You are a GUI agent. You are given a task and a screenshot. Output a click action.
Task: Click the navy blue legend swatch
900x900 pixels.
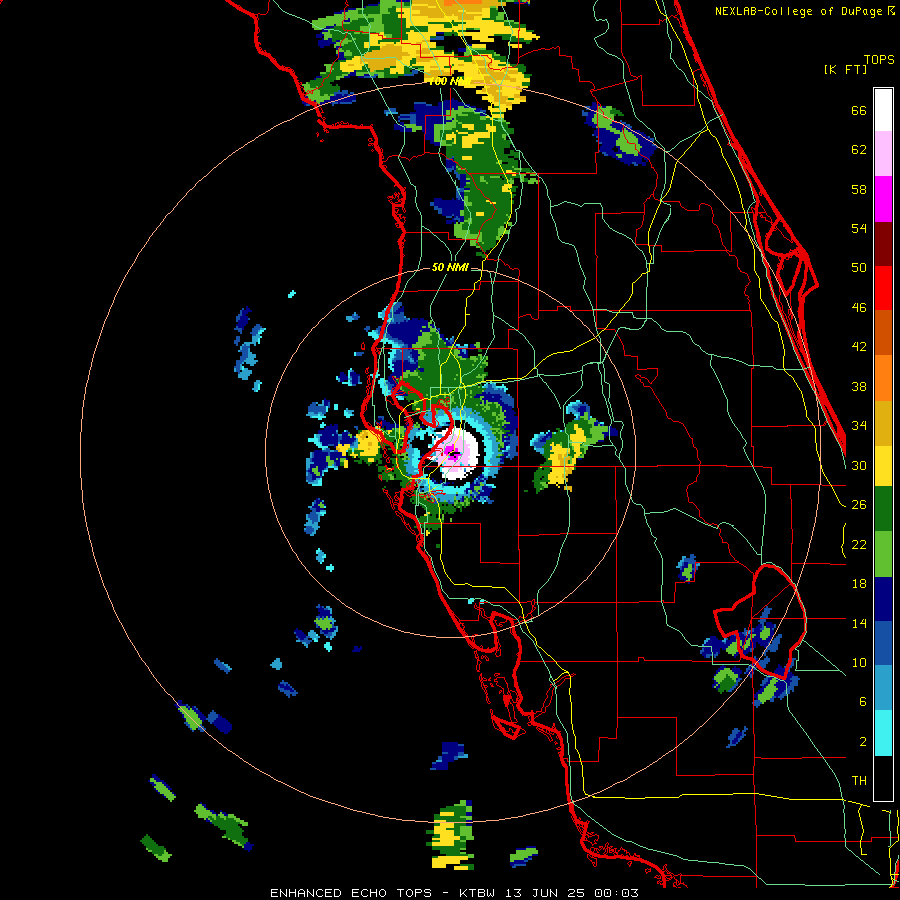883,599
